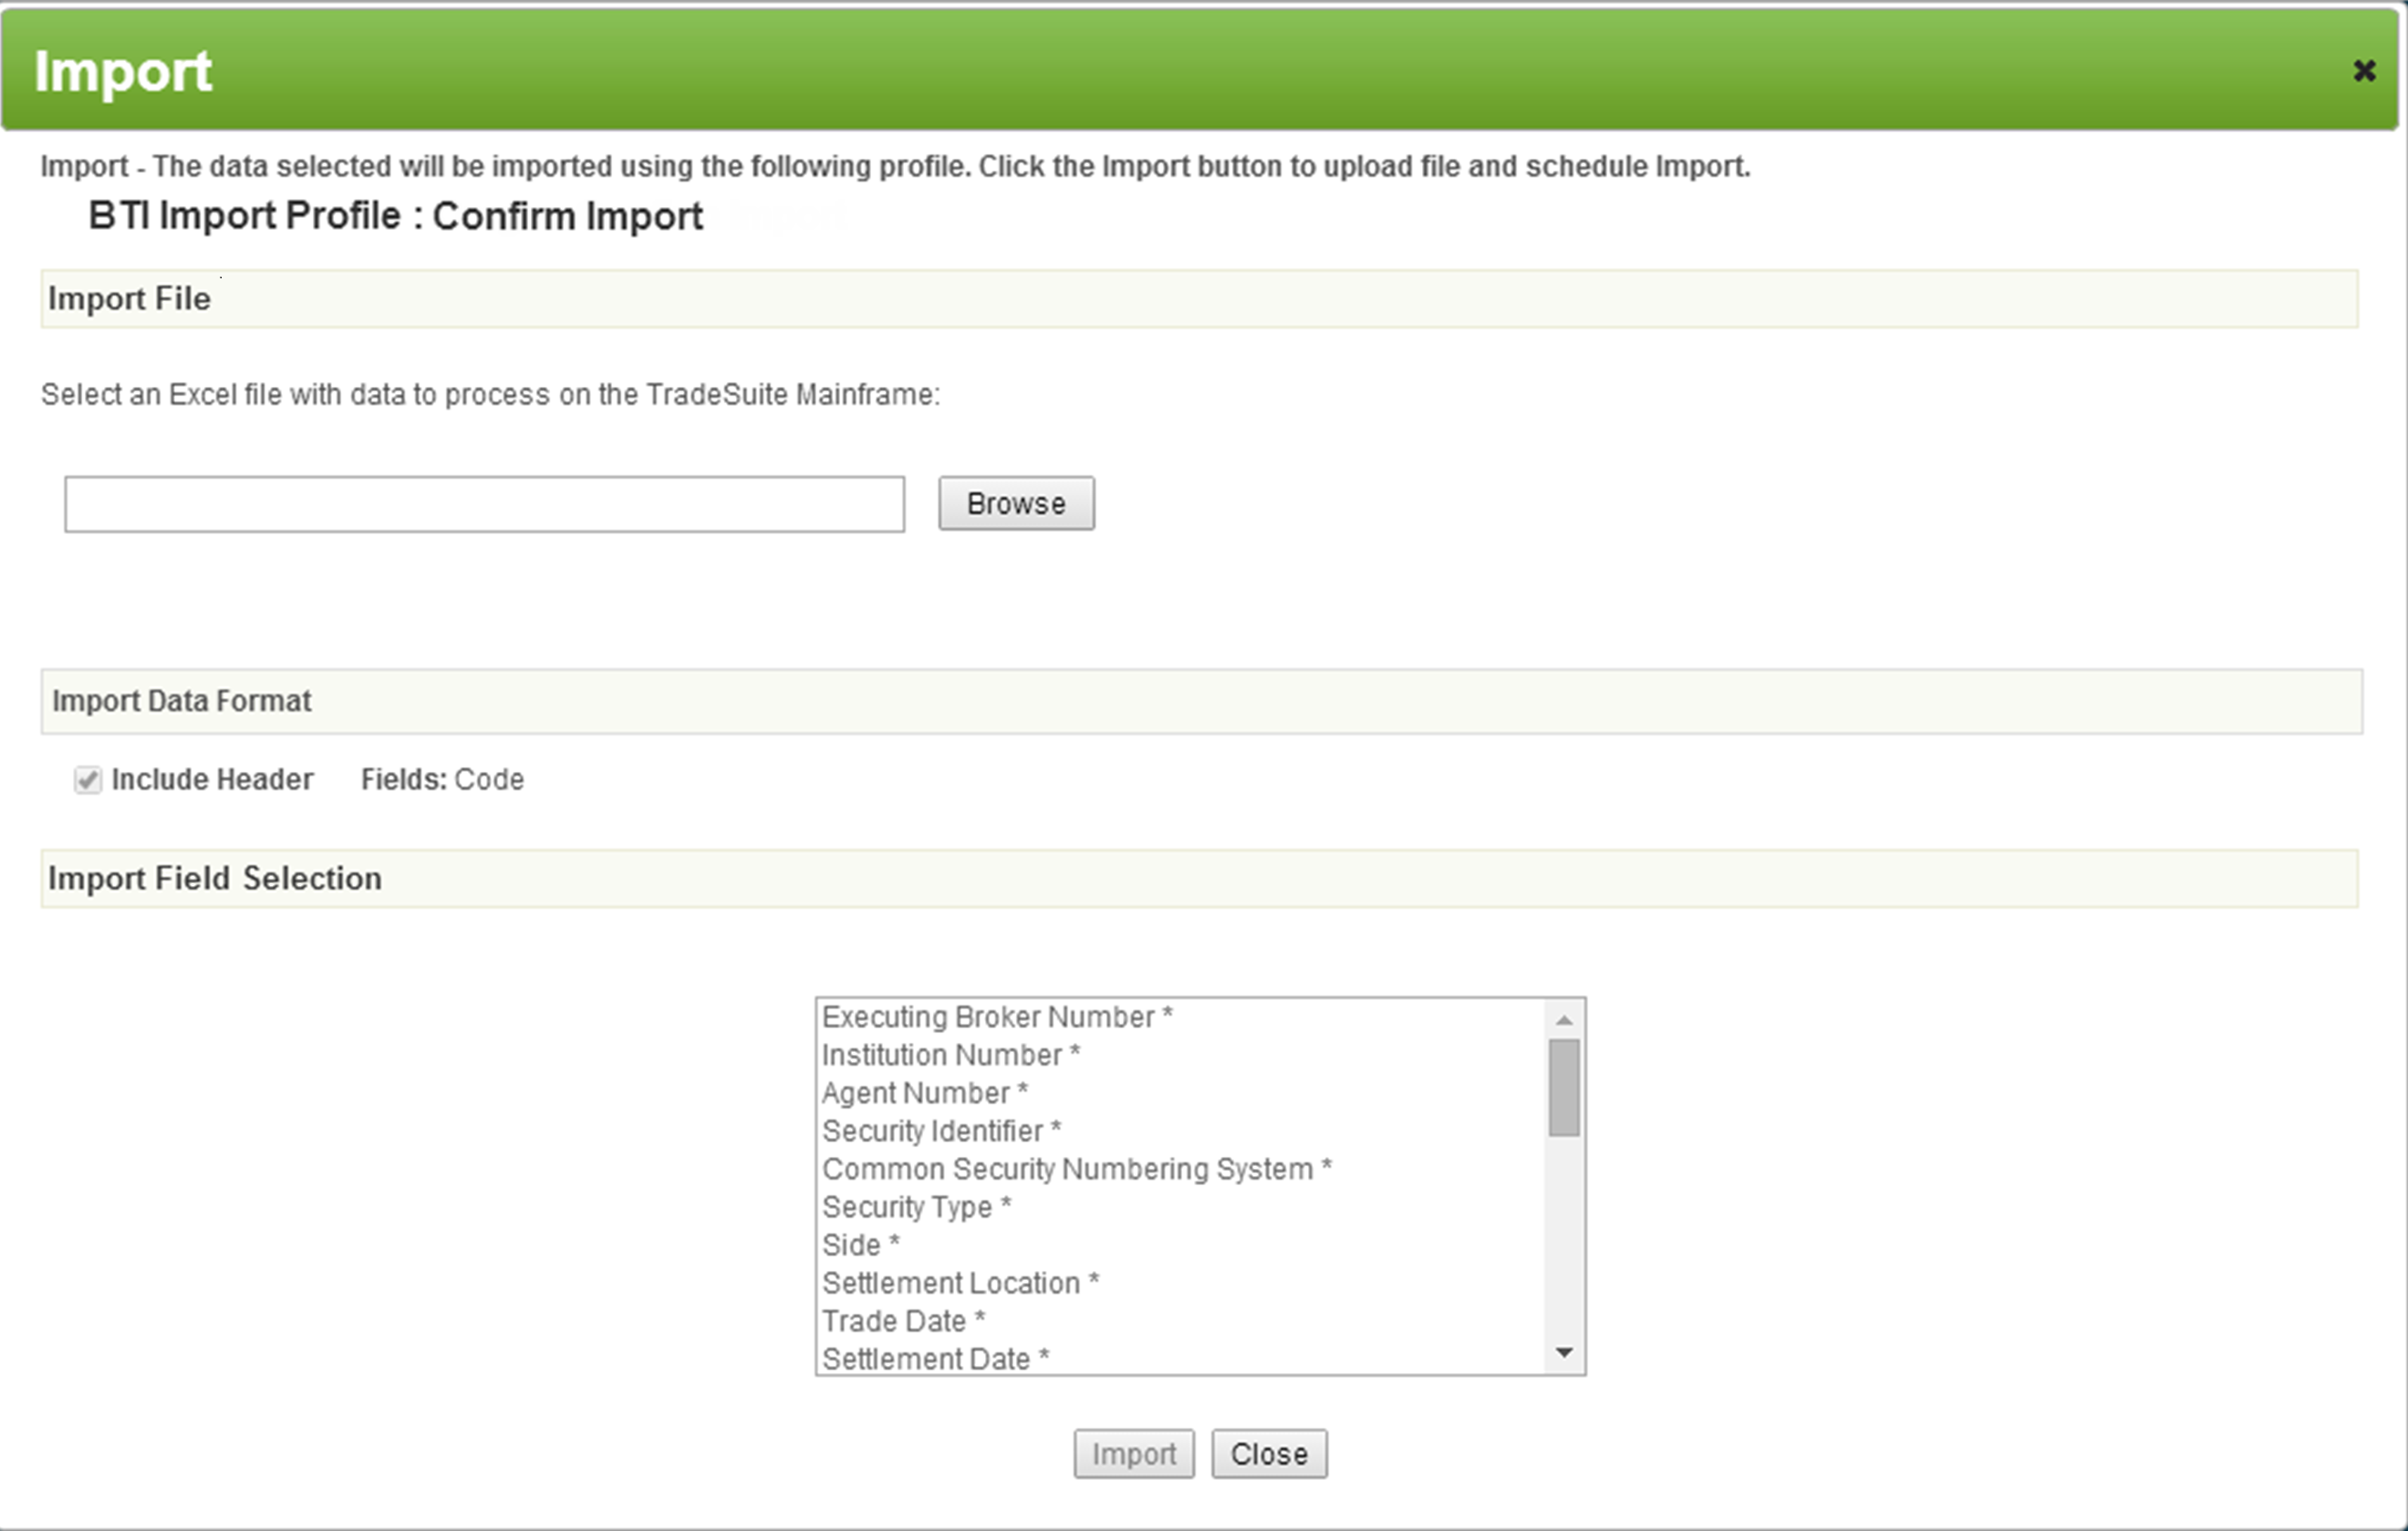Select Settlement Date in field list

click(x=933, y=1358)
